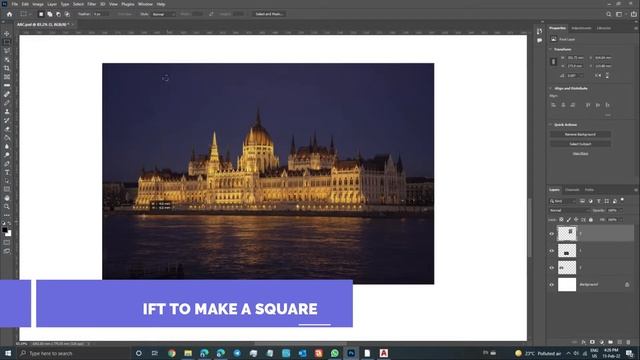
Task: Switch to the Channels tab
Action: tap(572, 190)
